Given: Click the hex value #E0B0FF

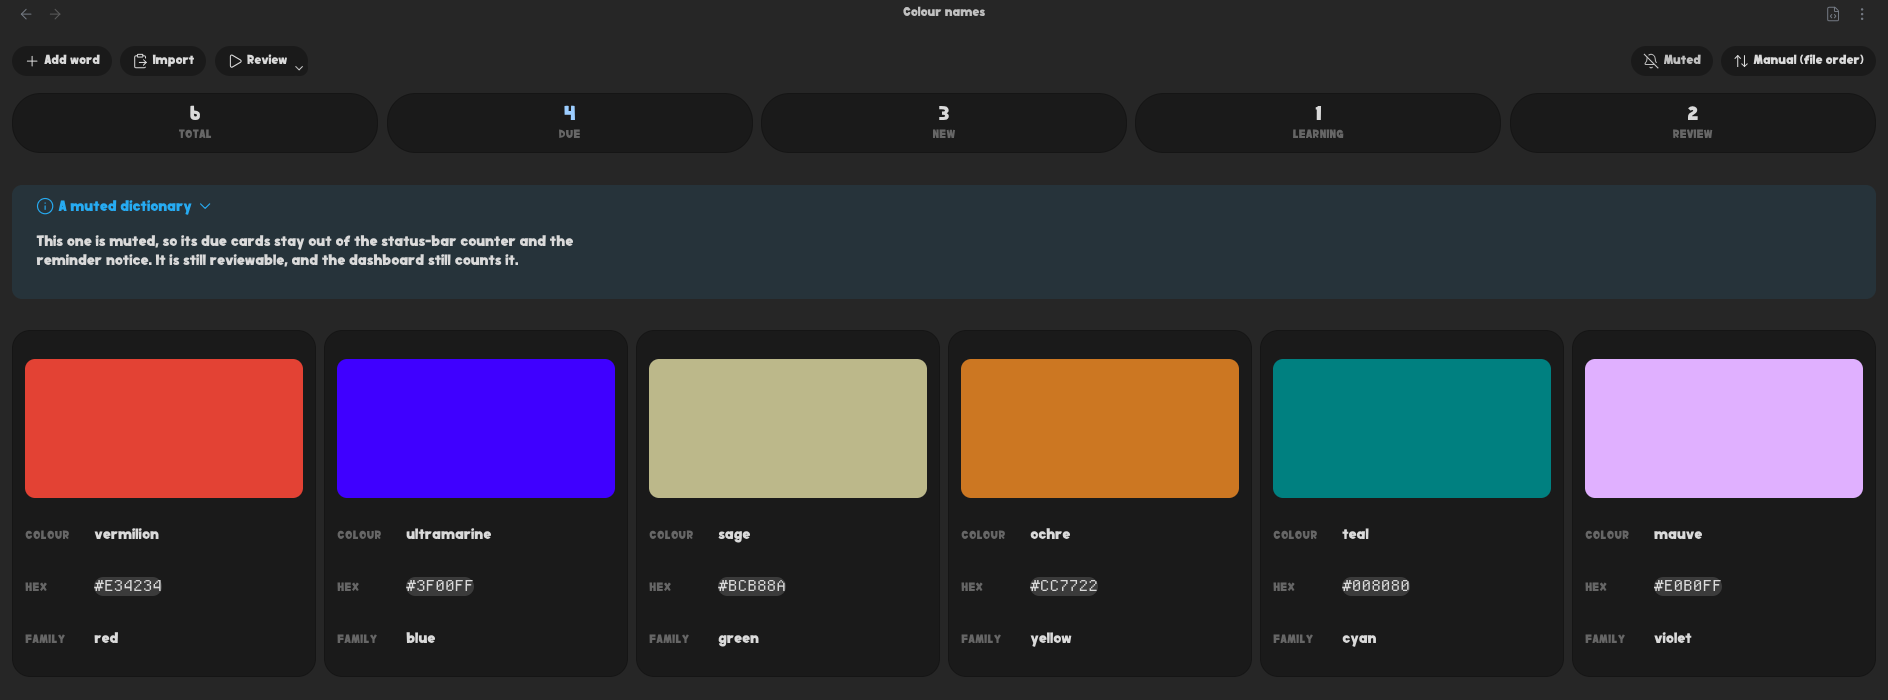Looking at the screenshot, I should pyautogui.click(x=1688, y=586).
